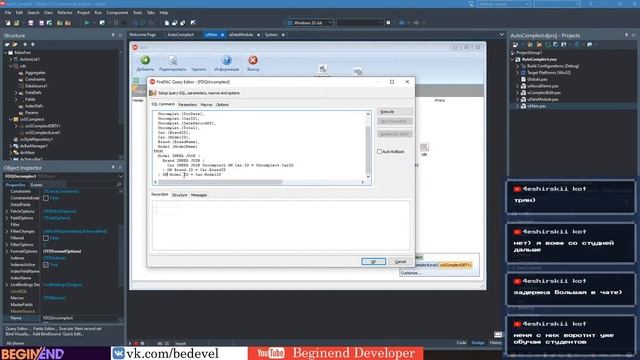Click Cancel in the Query Editor
Image resolution: width=640 pixels, height=360 pixels.
coord(400,262)
